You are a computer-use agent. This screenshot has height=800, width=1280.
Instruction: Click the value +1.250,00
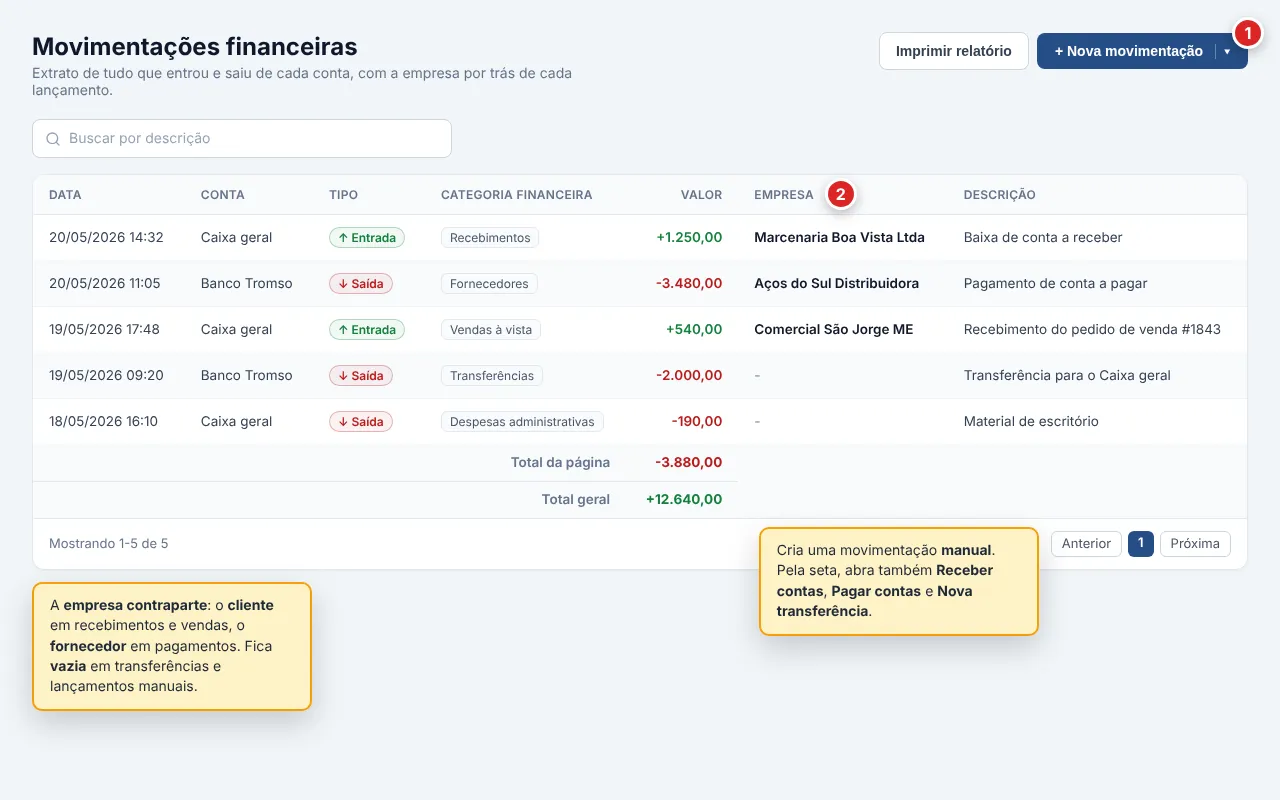point(689,238)
